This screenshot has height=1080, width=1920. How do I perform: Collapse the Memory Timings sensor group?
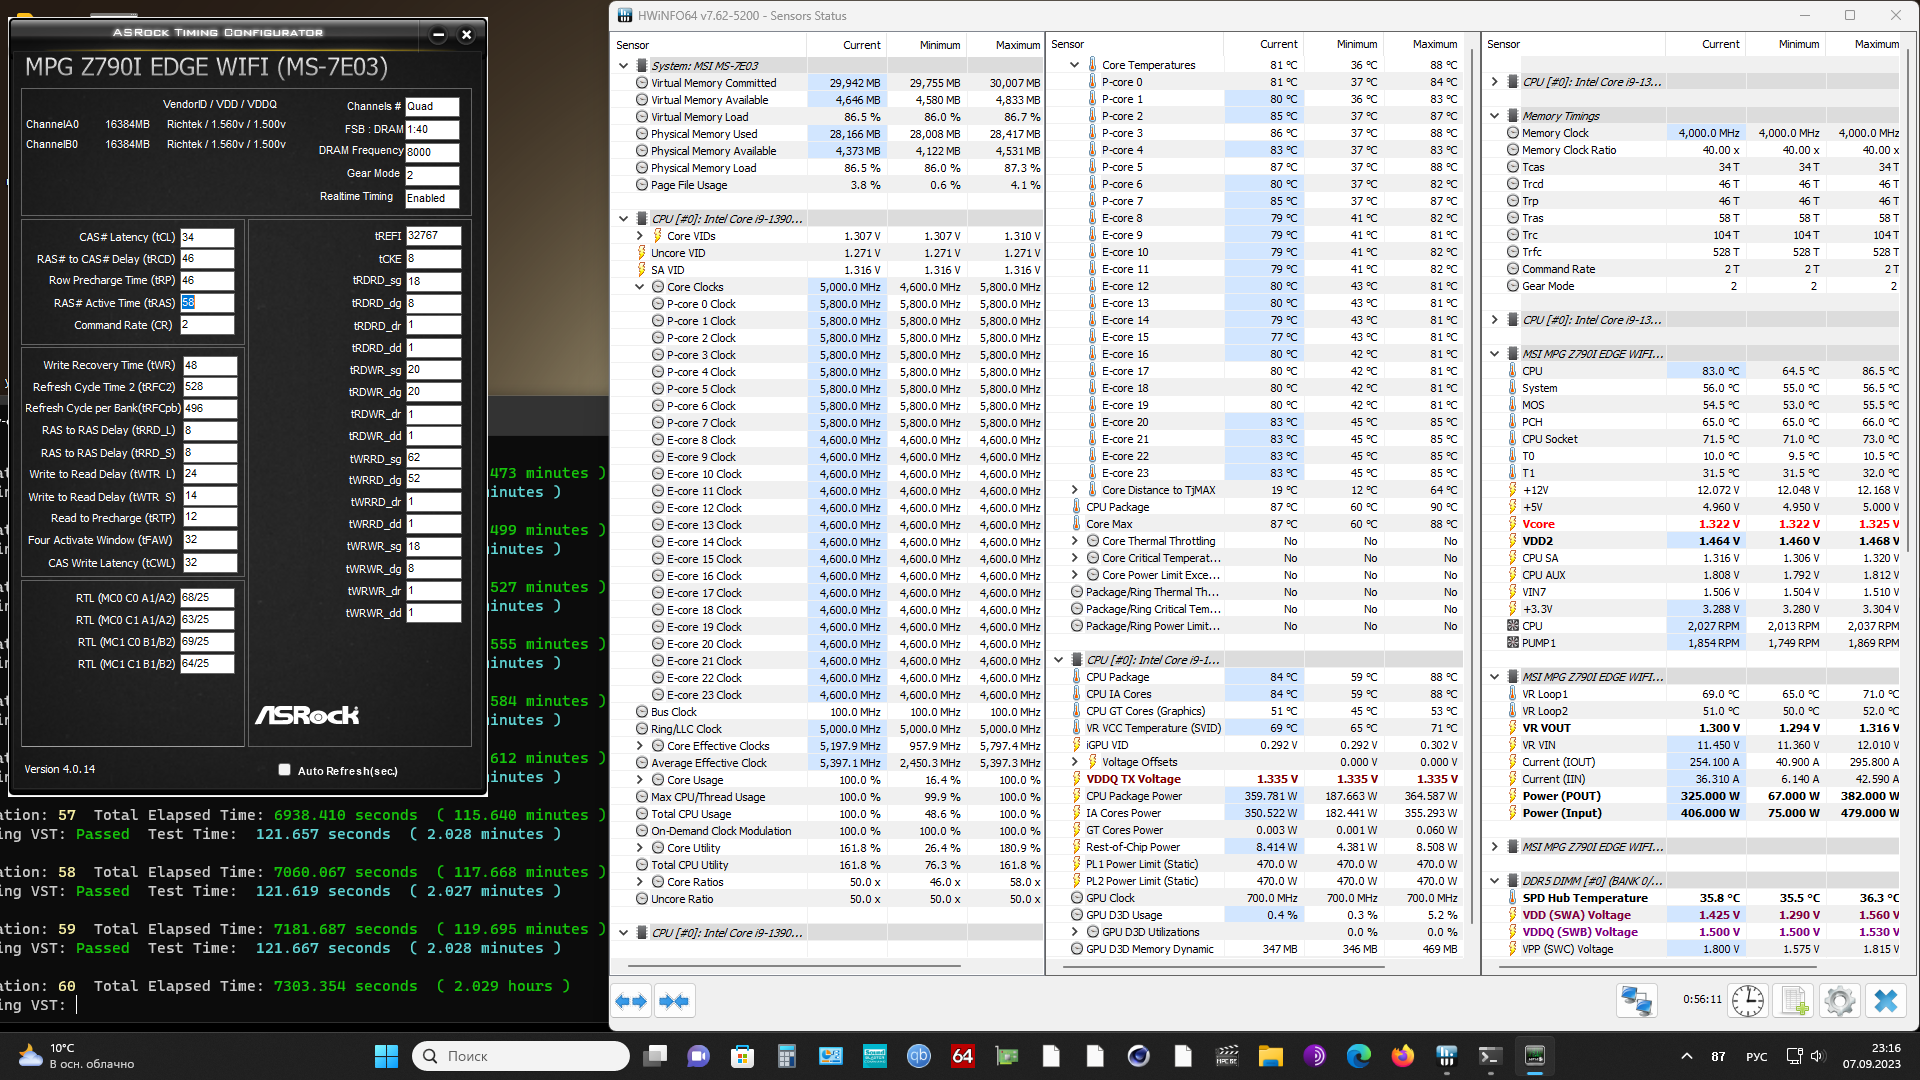coord(1495,116)
